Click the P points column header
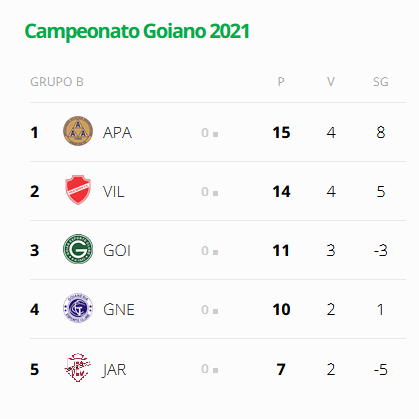 coord(281,82)
